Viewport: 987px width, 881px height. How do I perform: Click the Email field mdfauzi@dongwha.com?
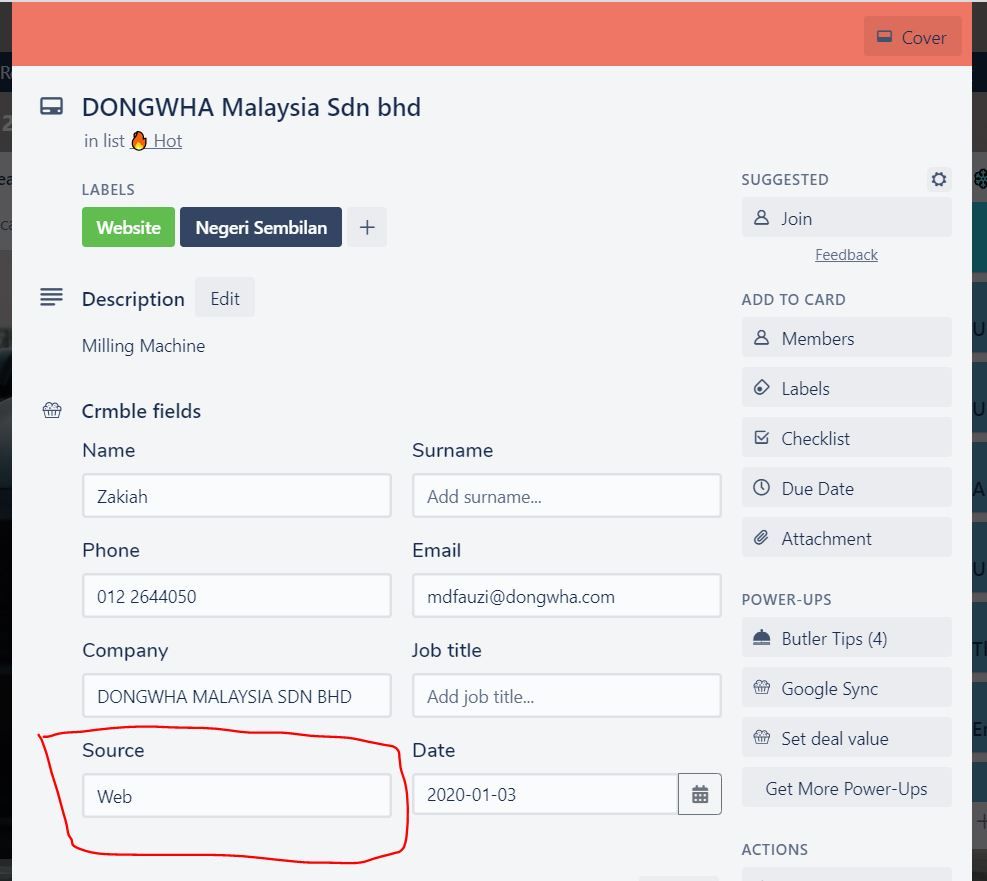tap(567, 596)
